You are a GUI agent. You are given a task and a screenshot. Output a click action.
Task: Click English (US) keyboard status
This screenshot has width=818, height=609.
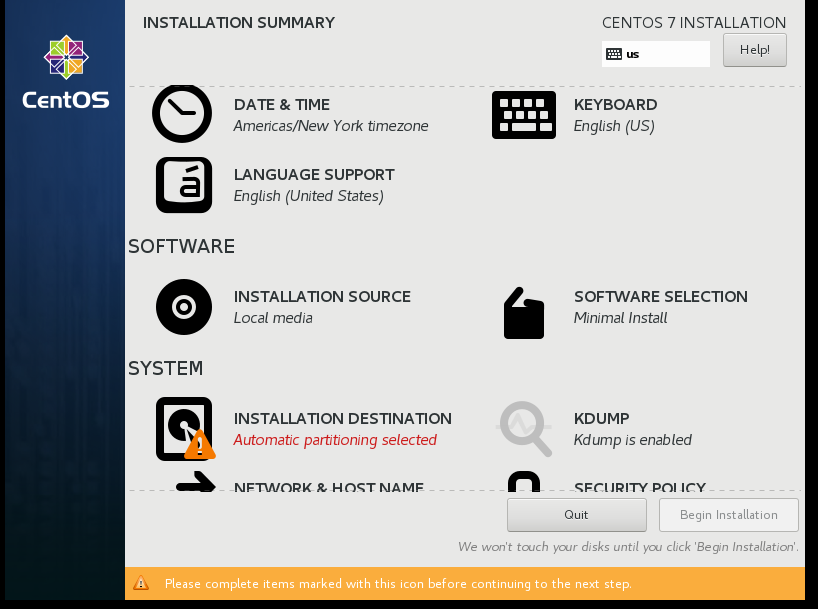614,126
